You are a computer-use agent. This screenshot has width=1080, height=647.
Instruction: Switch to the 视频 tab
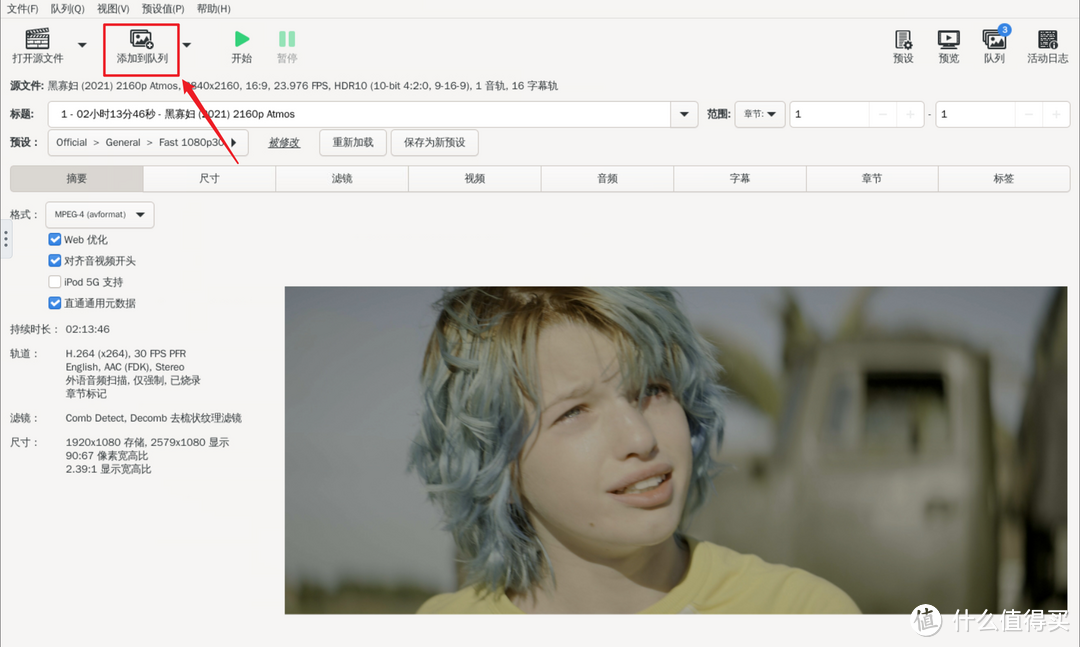pyautogui.click(x=475, y=178)
